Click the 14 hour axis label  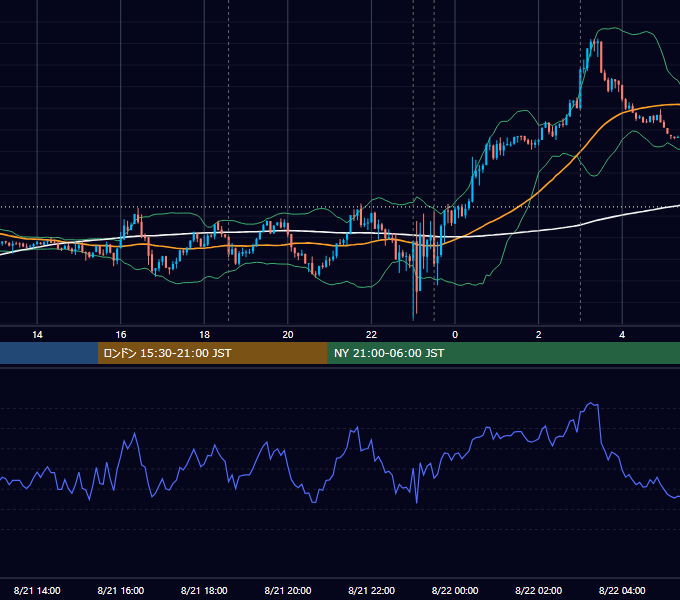click(37, 335)
